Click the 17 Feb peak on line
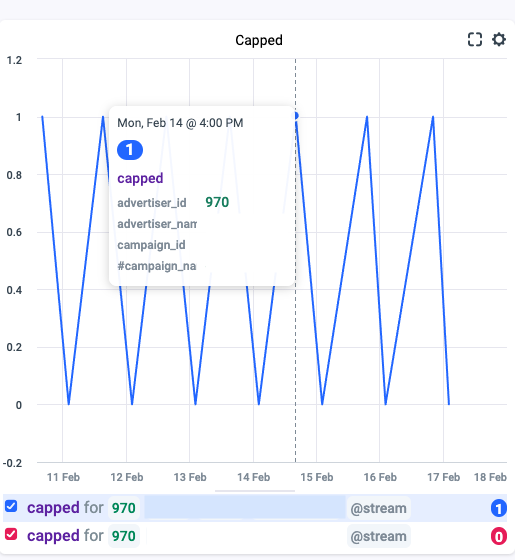515x560 pixels. [x=433, y=117]
